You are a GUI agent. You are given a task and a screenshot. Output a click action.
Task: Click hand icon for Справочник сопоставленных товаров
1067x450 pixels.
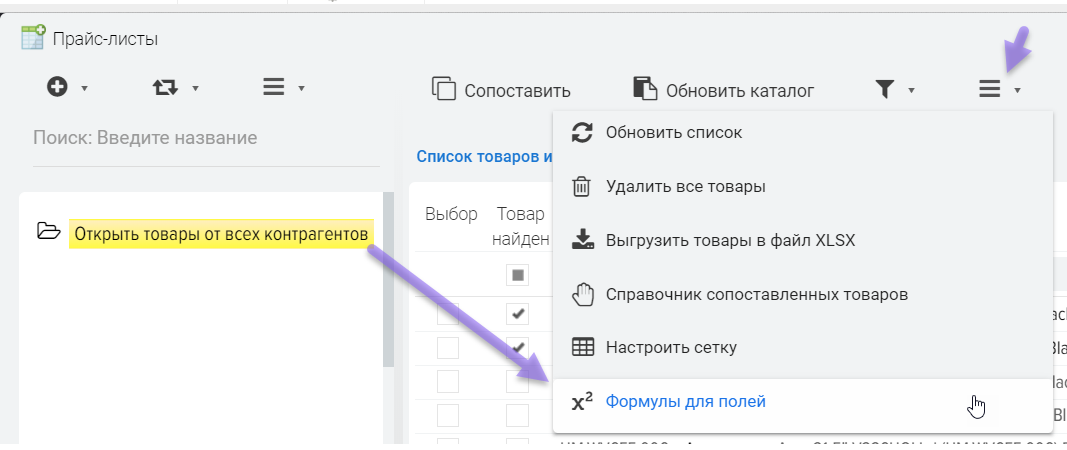tap(581, 294)
